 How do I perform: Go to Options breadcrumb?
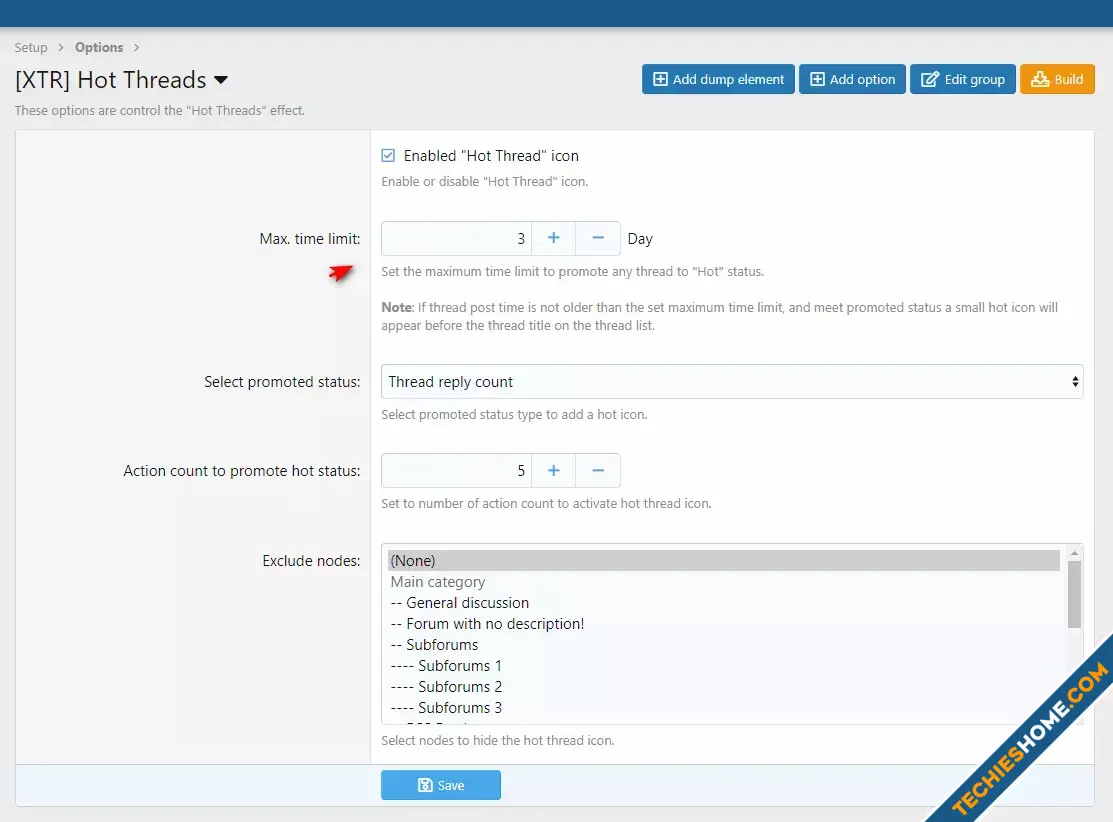tap(99, 47)
